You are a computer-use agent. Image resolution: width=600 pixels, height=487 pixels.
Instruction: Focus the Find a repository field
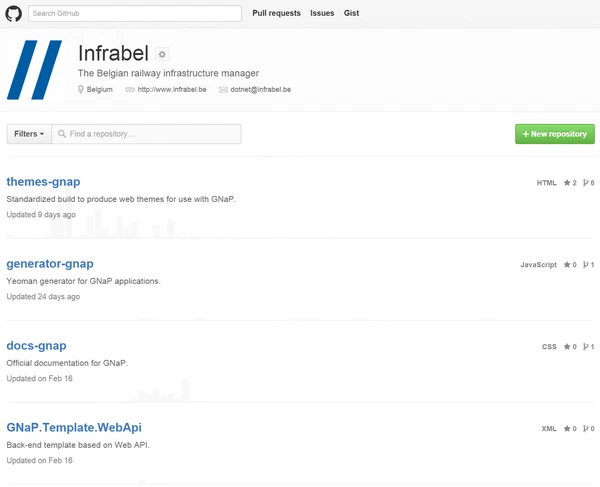coord(147,134)
